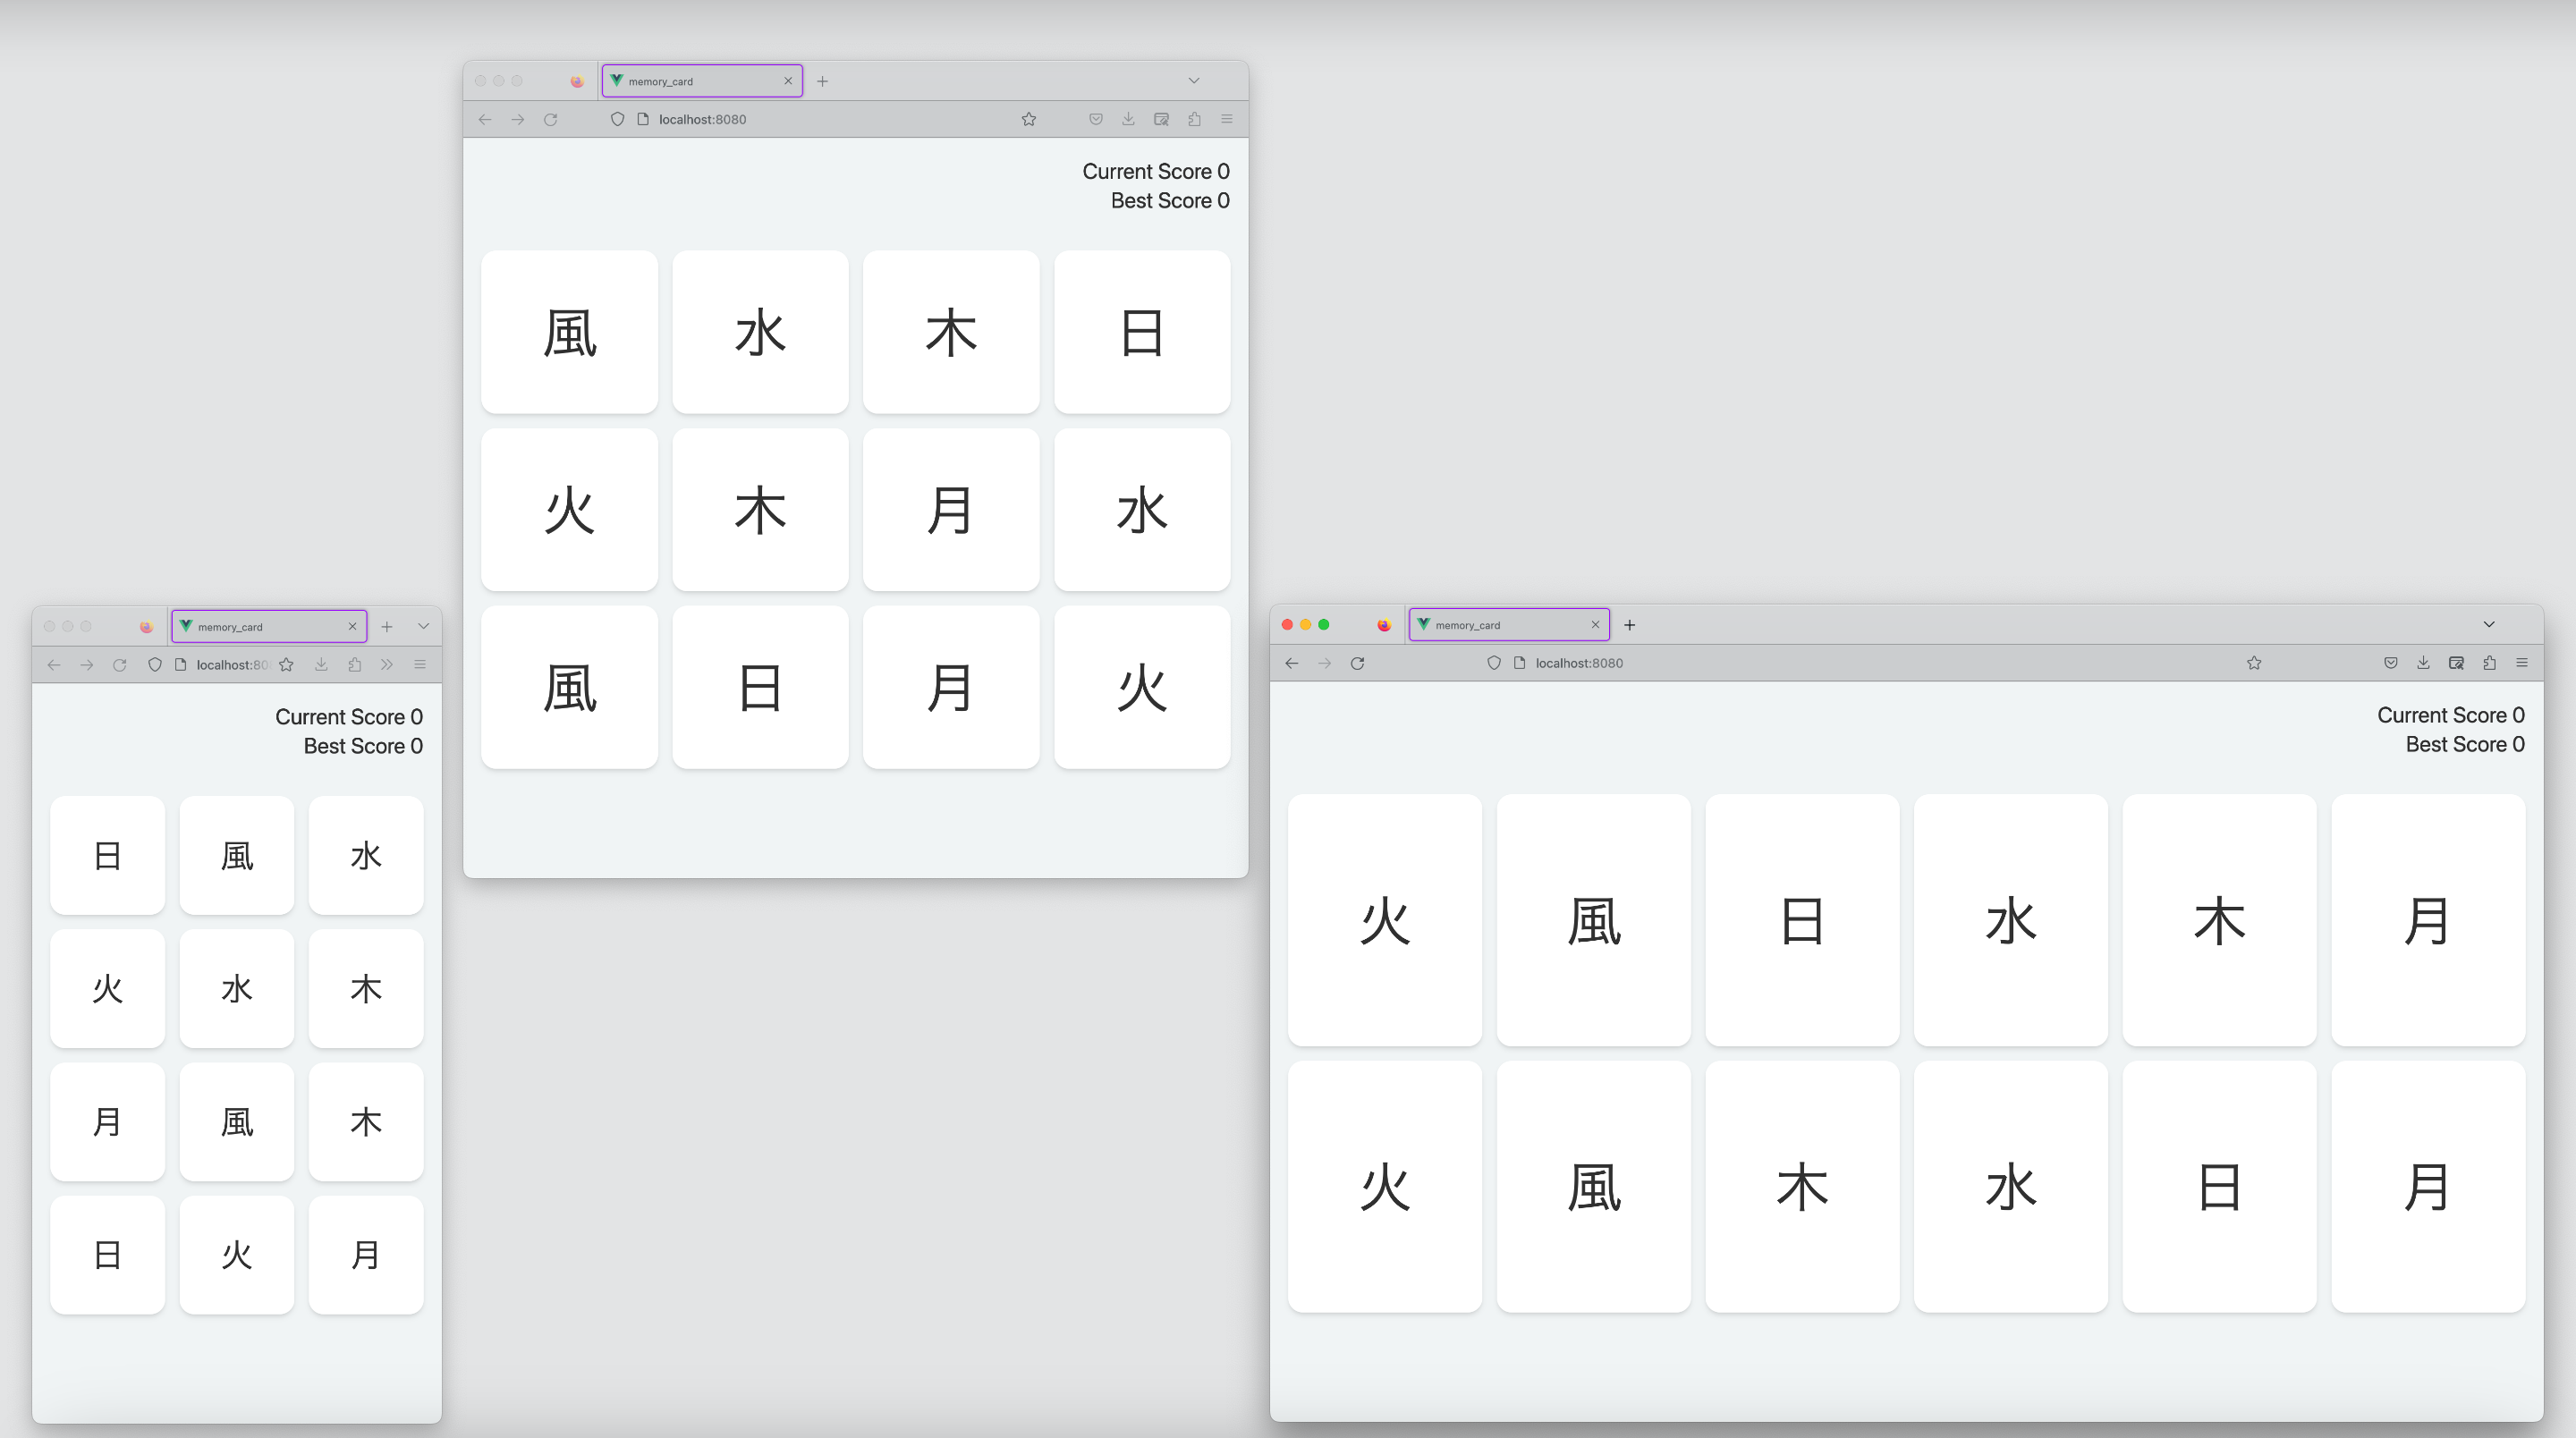The width and height of the screenshot is (2576, 1438).
Task: Flip top-row 木 card in wide right window
Action: point(2219,920)
